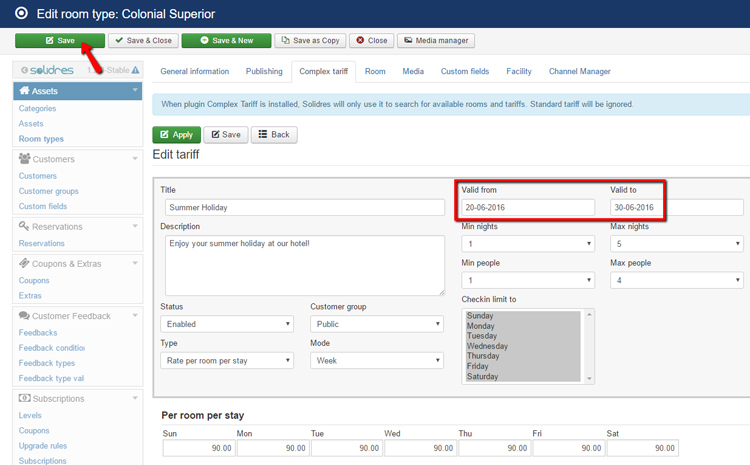Open Custom fields in the sidebar
Image resolution: width=750 pixels, height=465 pixels.
pyautogui.click(x=43, y=206)
